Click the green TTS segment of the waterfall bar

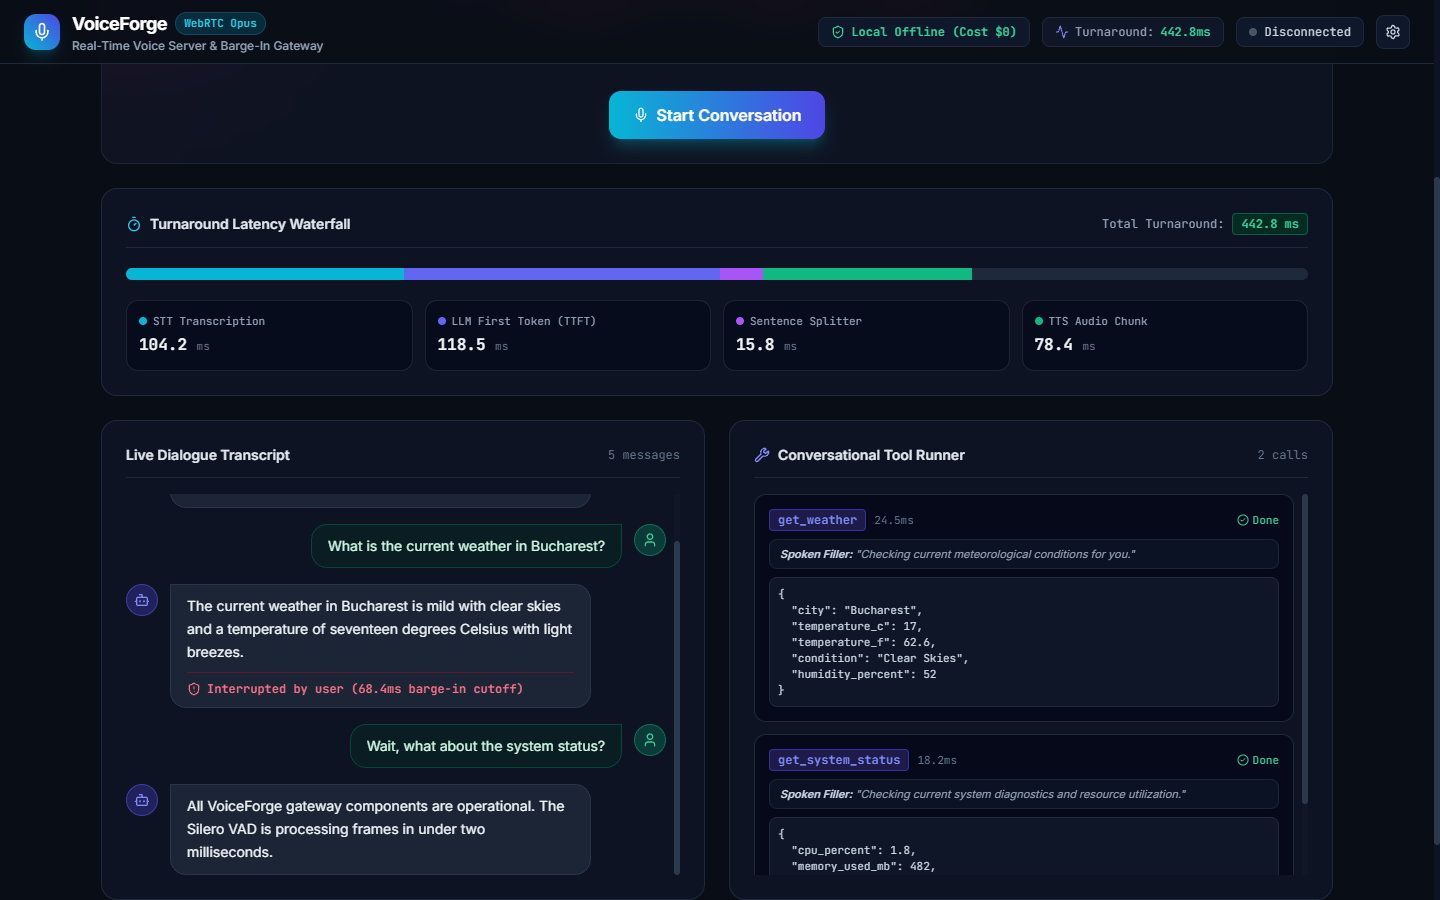pos(868,274)
